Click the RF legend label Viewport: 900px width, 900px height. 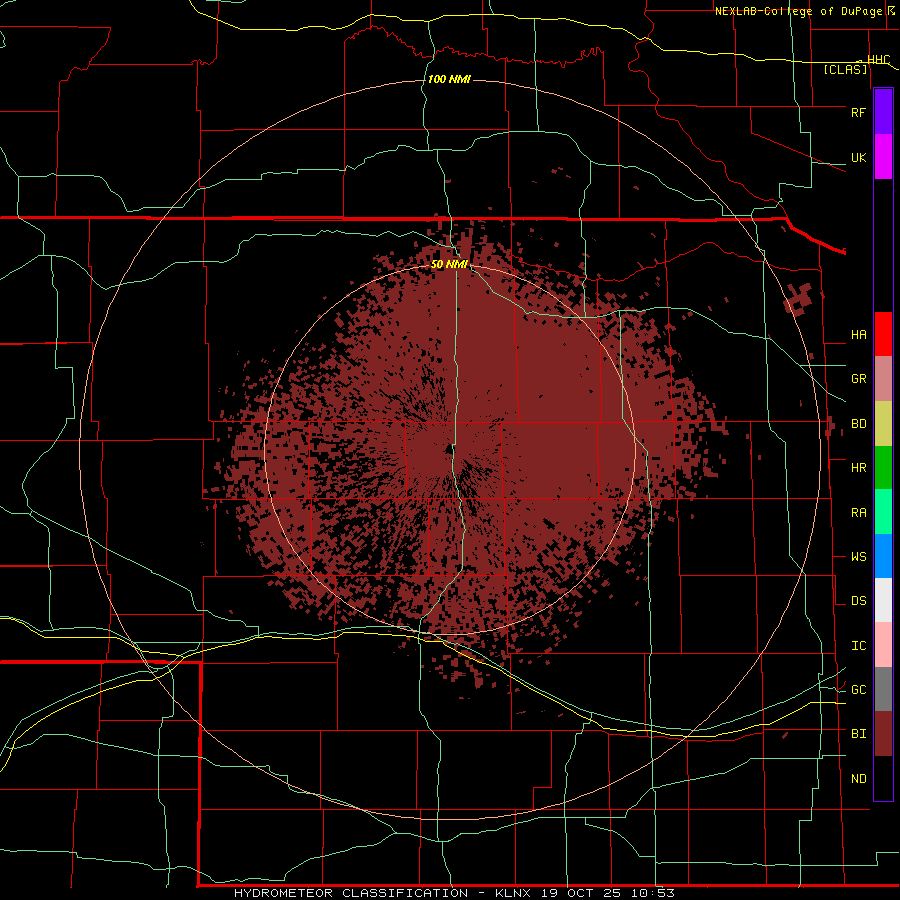858,112
